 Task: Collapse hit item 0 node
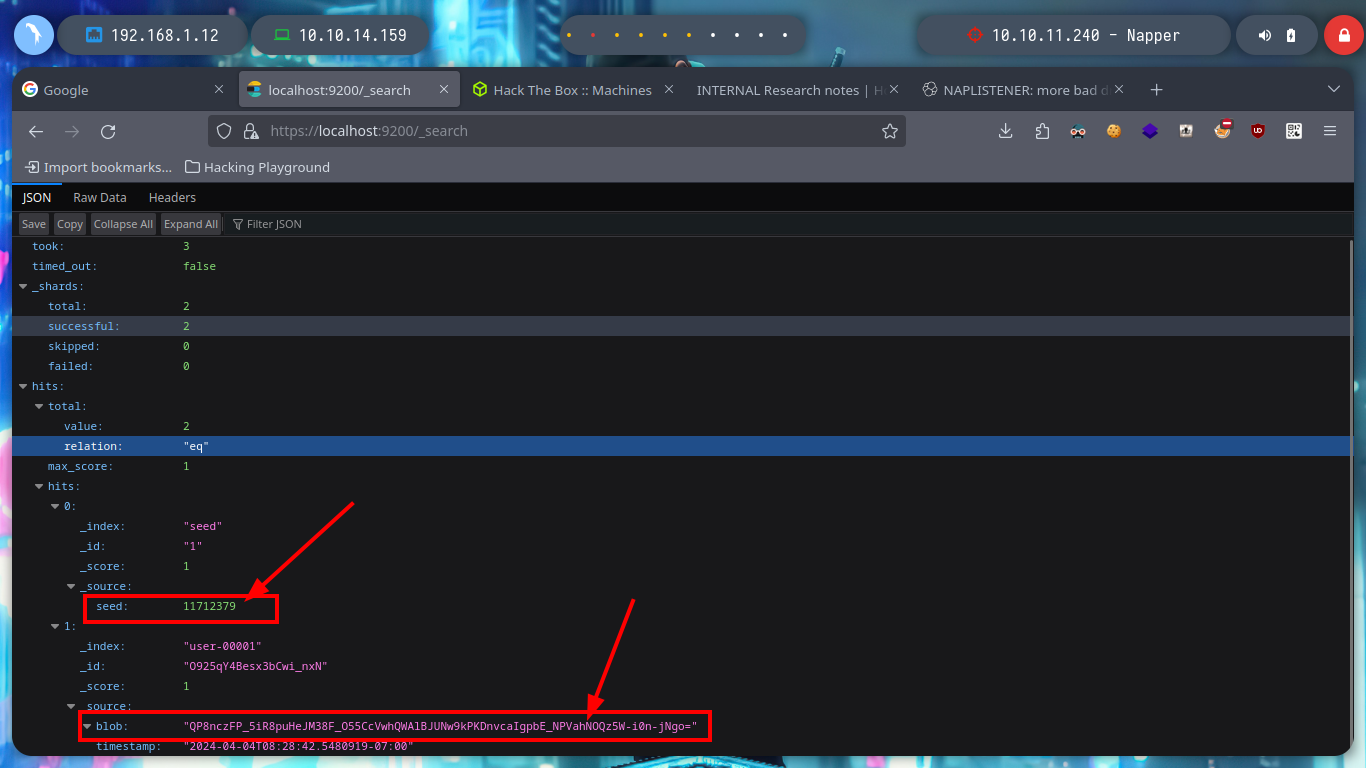pos(55,506)
